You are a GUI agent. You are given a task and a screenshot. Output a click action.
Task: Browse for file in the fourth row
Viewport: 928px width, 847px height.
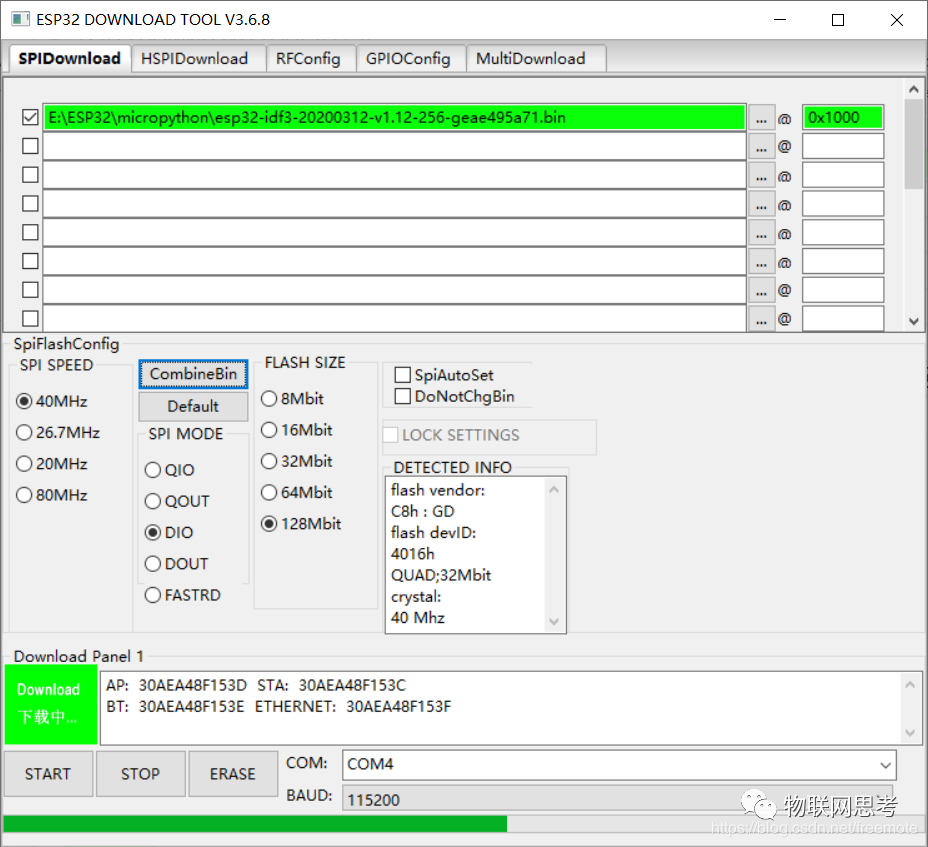click(761, 204)
